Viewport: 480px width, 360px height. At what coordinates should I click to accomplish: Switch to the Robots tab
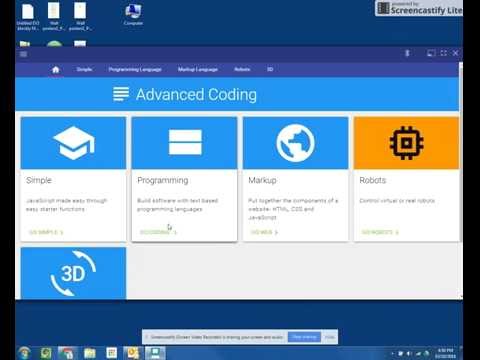pyautogui.click(x=242, y=69)
